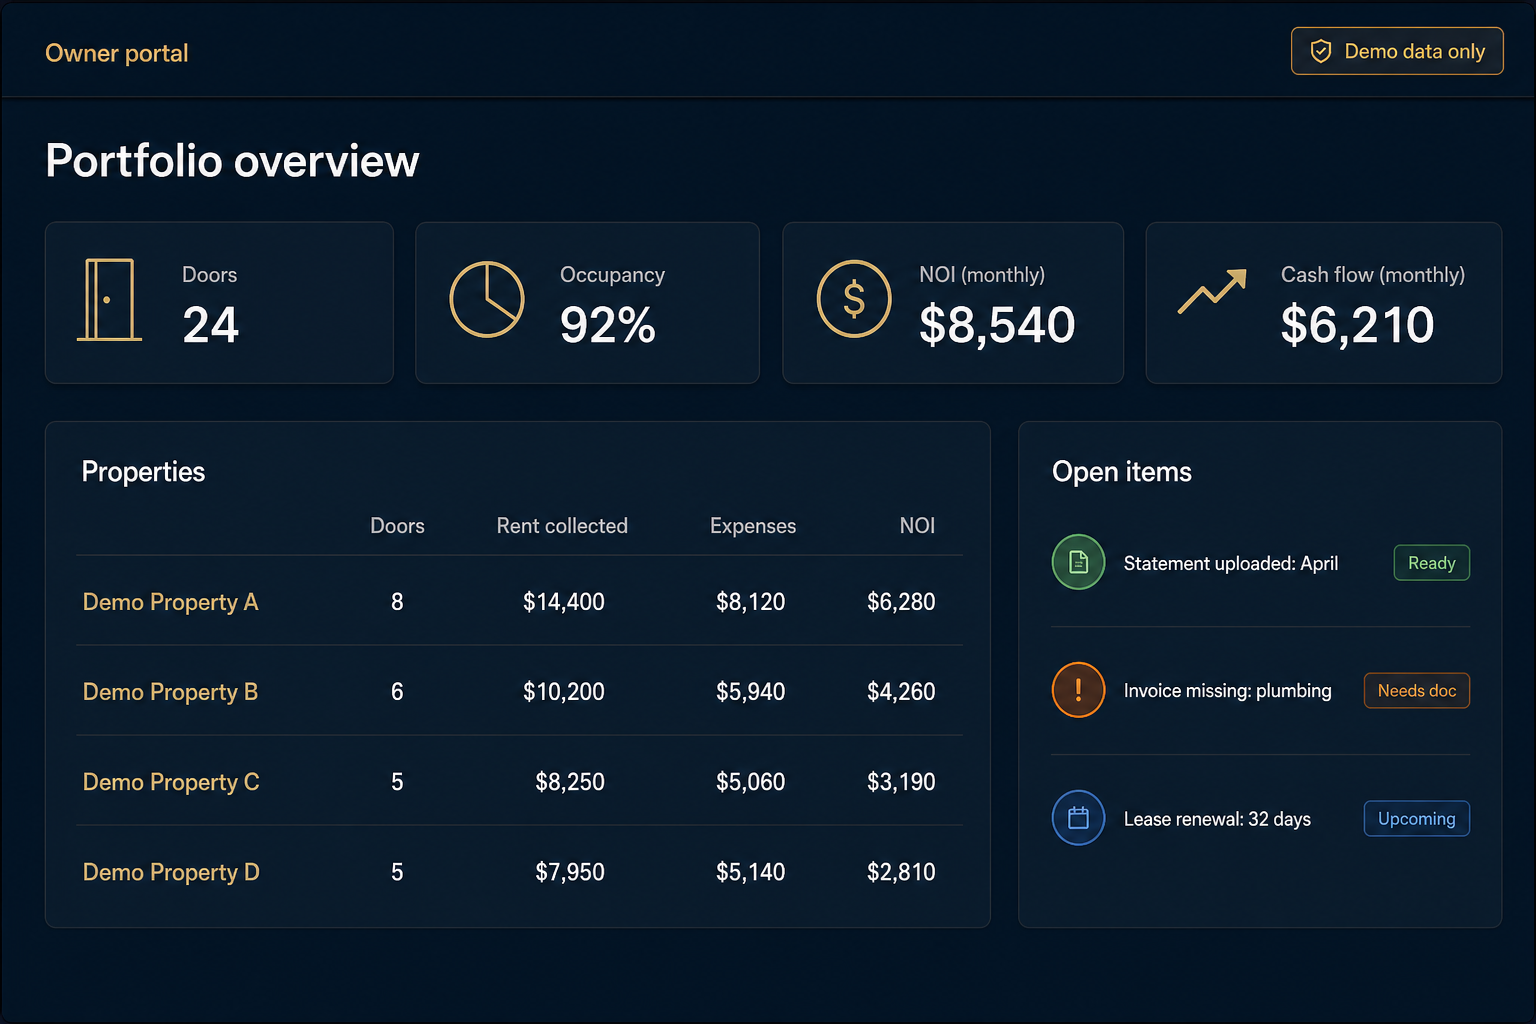Click the Owner portal header title
Image resolution: width=1536 pixels, height=1024 pixels.
117,53
